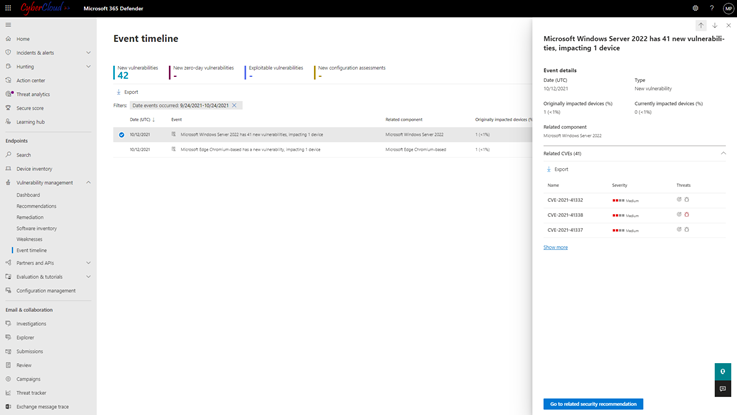Click the Show more link
The image size is (737, 415).
coord(555,247)
